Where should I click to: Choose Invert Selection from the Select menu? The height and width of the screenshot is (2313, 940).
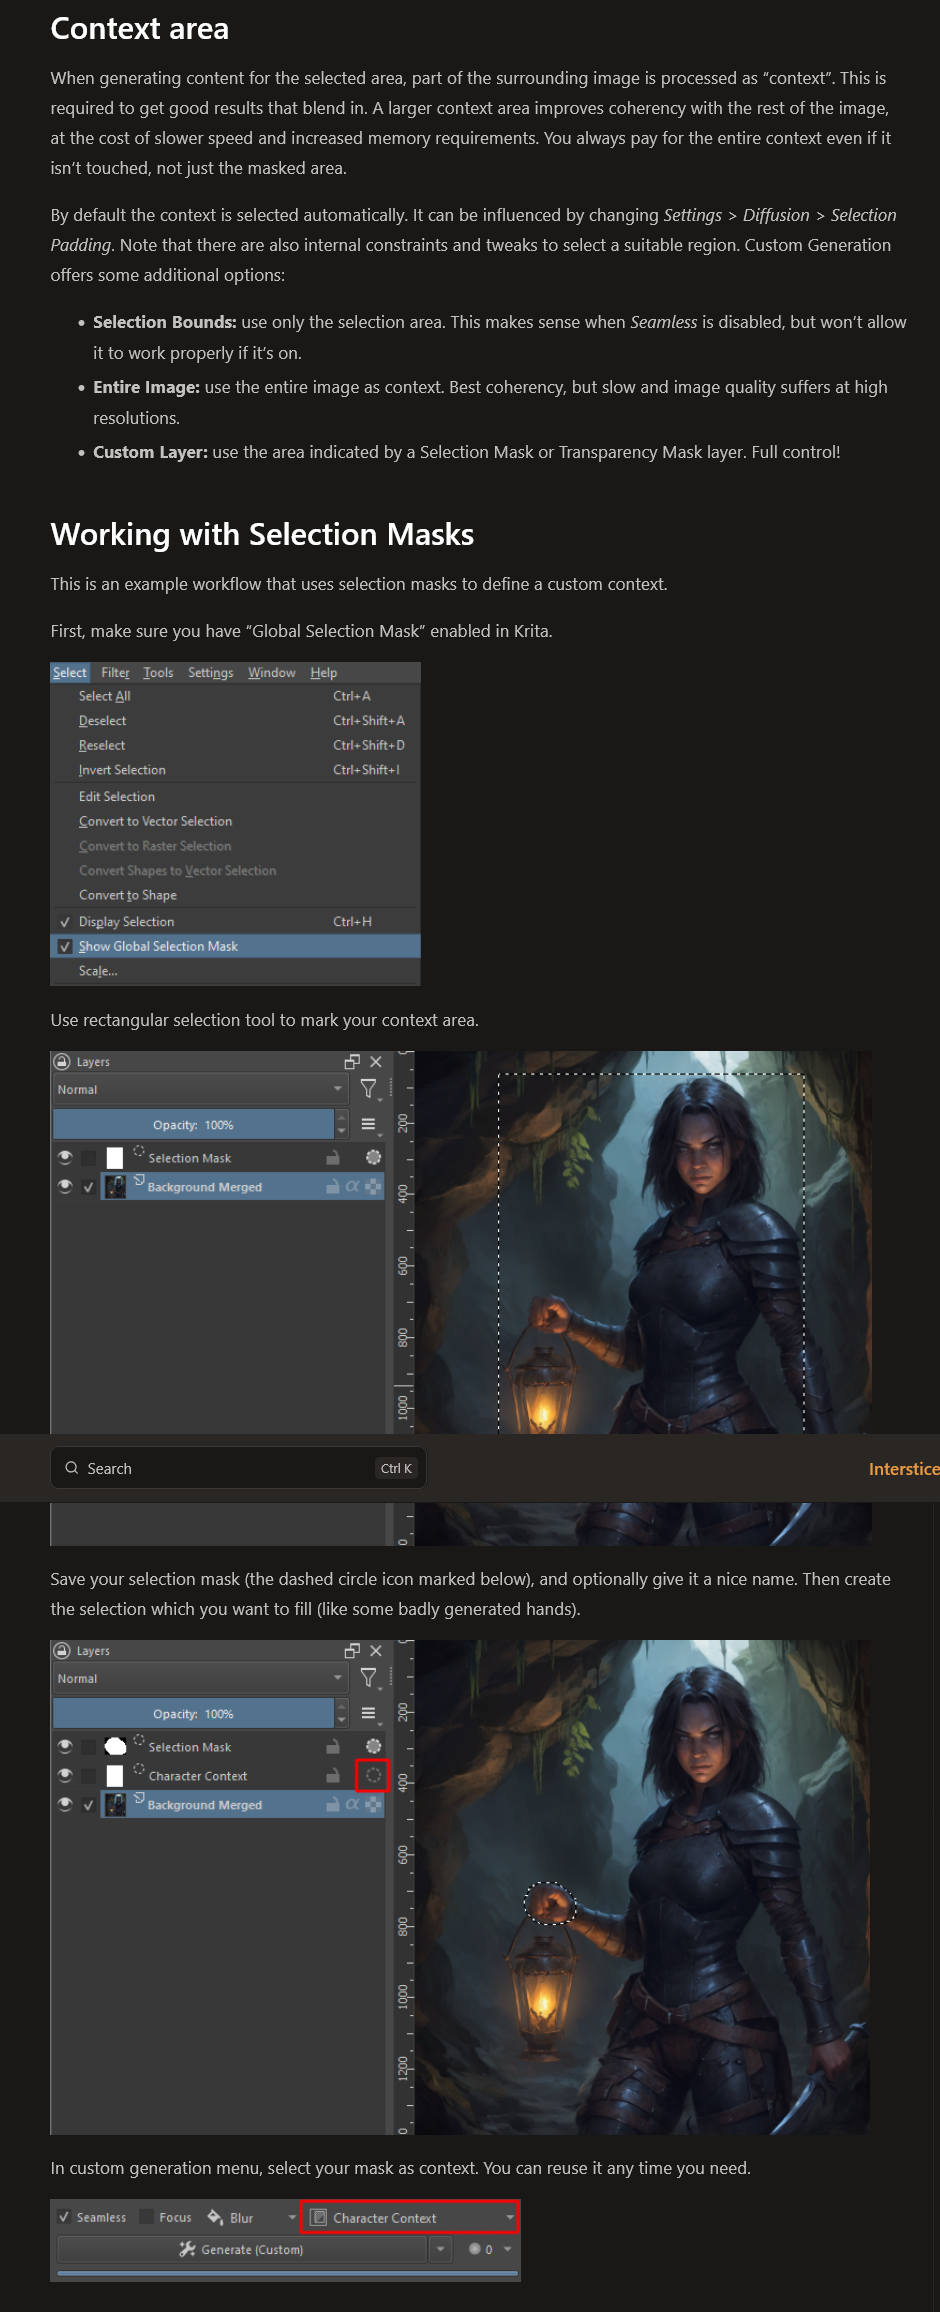coord(235,770)
